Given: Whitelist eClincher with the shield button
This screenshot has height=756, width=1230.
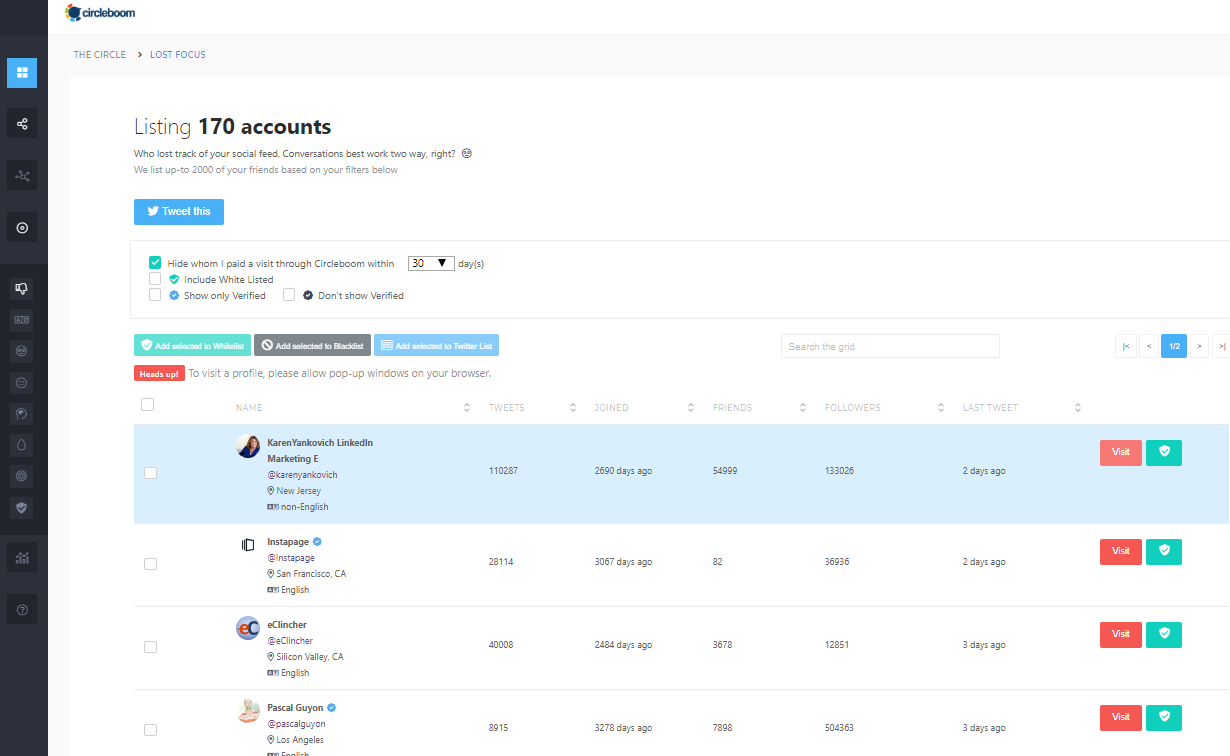Looking at the screenshot, I should click(1164, 634).
